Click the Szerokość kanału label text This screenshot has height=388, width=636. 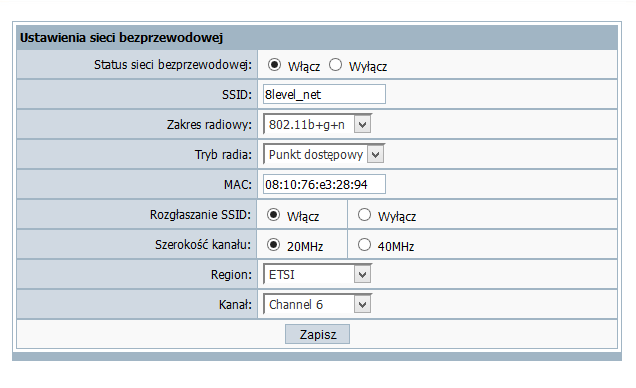click(x=203, y=245)
